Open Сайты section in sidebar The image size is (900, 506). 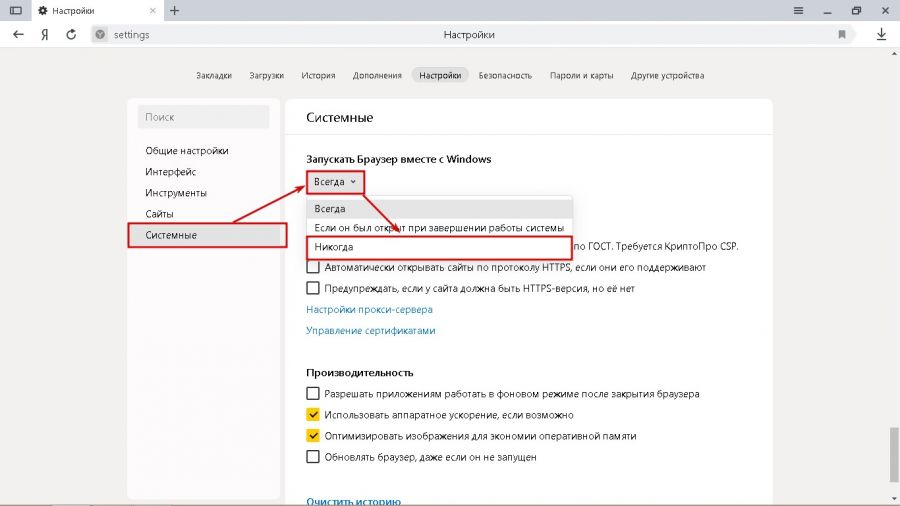(159, 214)
